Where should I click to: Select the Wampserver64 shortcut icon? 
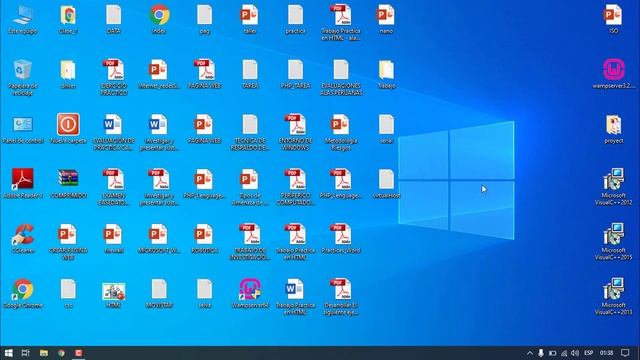click(250, 293)
